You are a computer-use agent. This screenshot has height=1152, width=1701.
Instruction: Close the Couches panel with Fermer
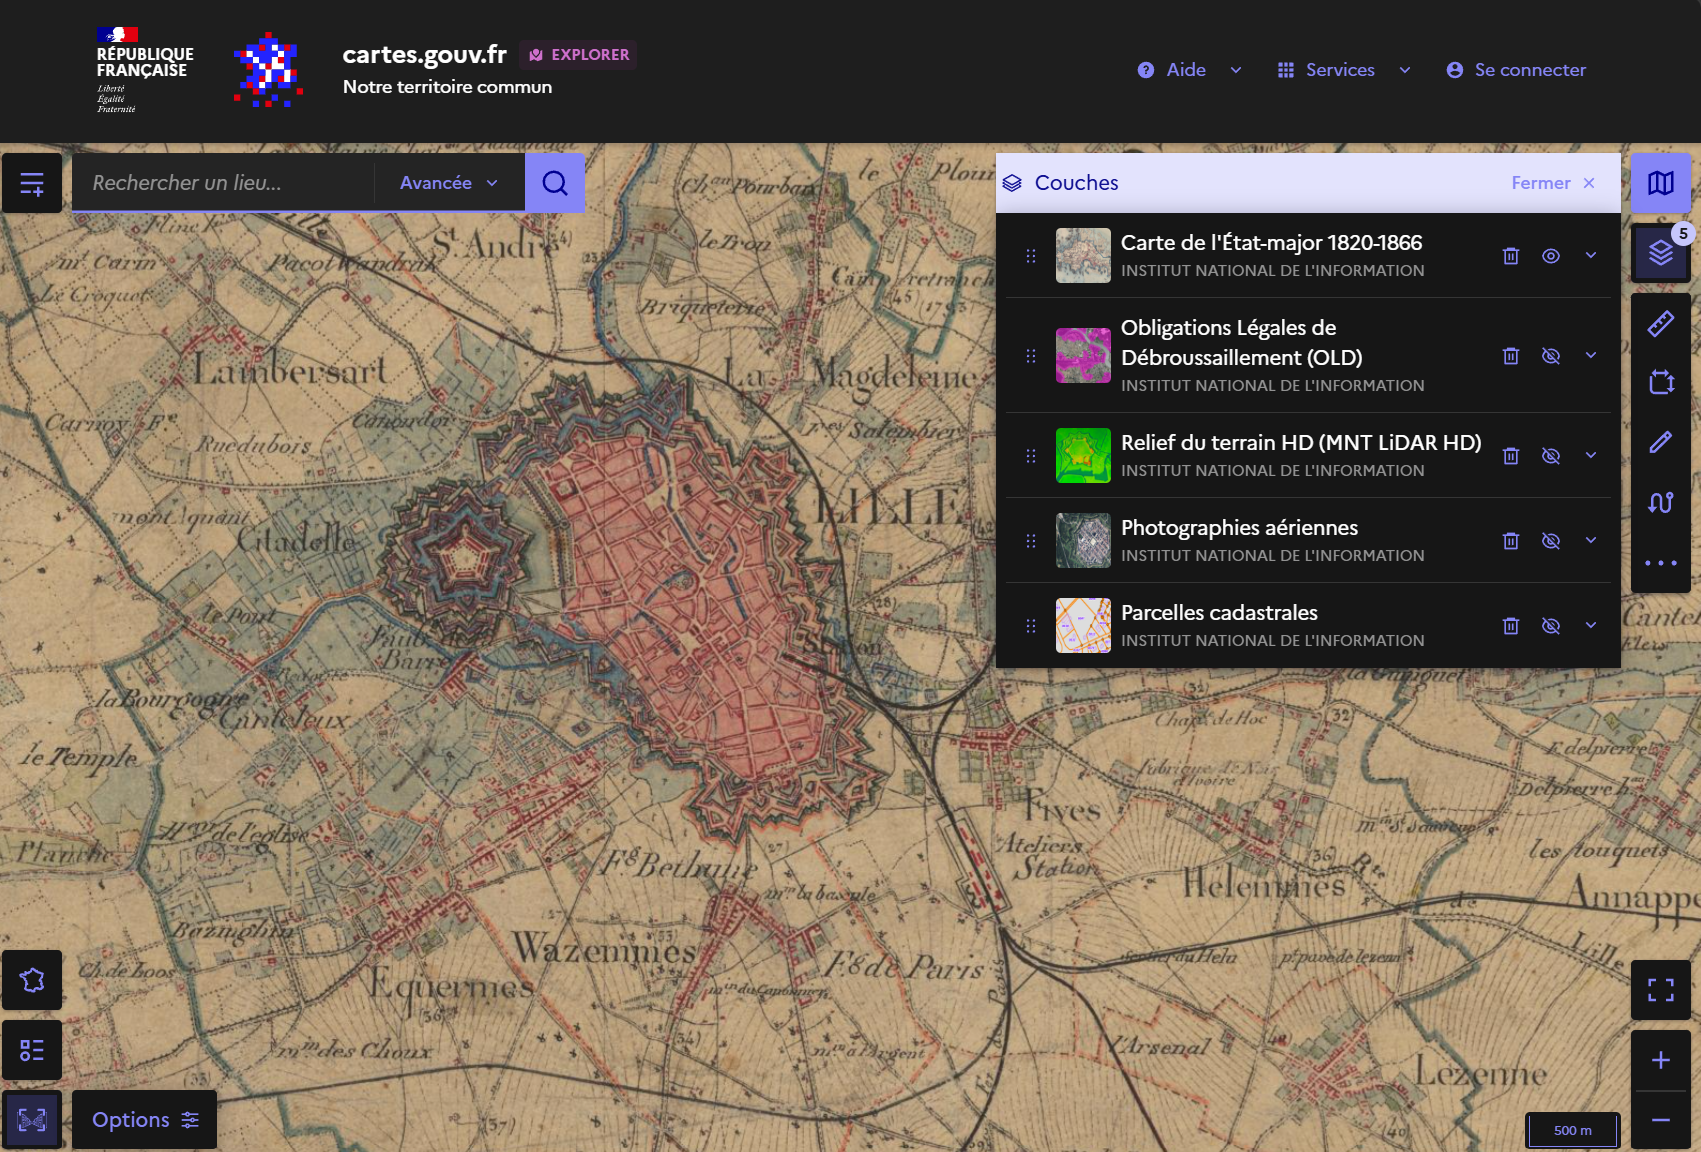(x=1553, y=183)
